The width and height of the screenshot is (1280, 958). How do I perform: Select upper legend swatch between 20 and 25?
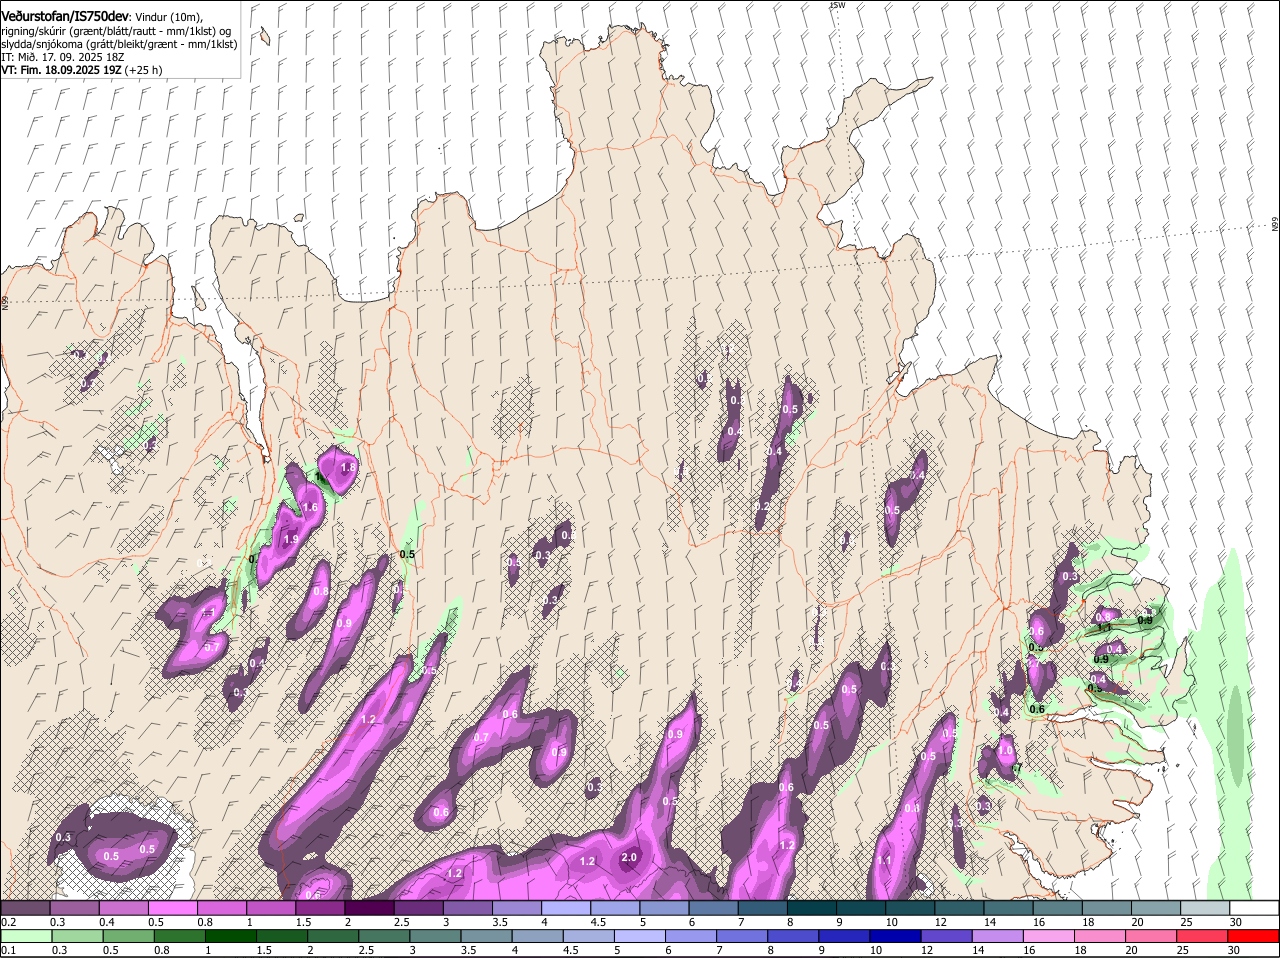tap(1156, 907)
